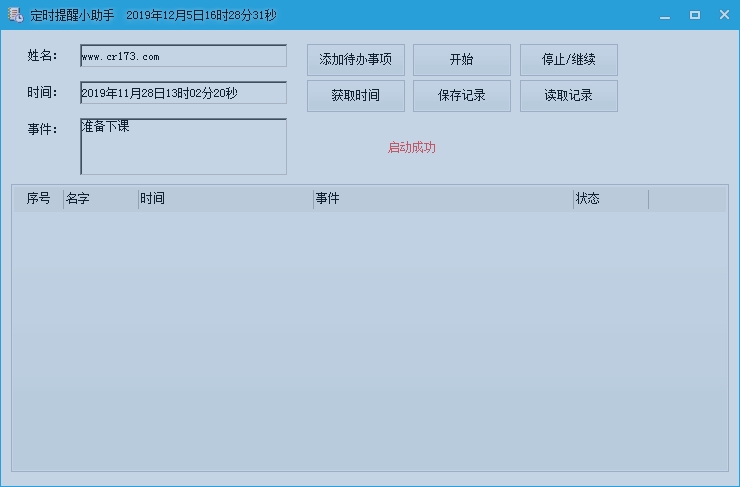The image size is (740, 487).
Task: Maximize the application window
Action: 695,15
